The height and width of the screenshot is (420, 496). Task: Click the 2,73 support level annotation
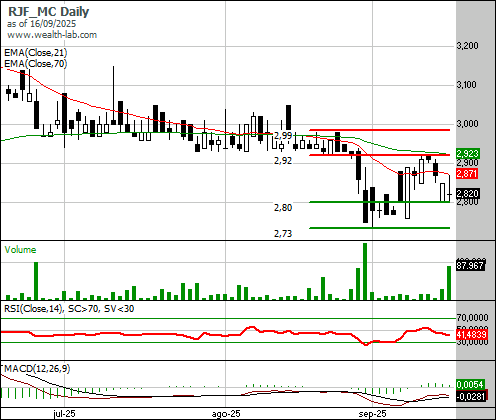tap(283, 234)
